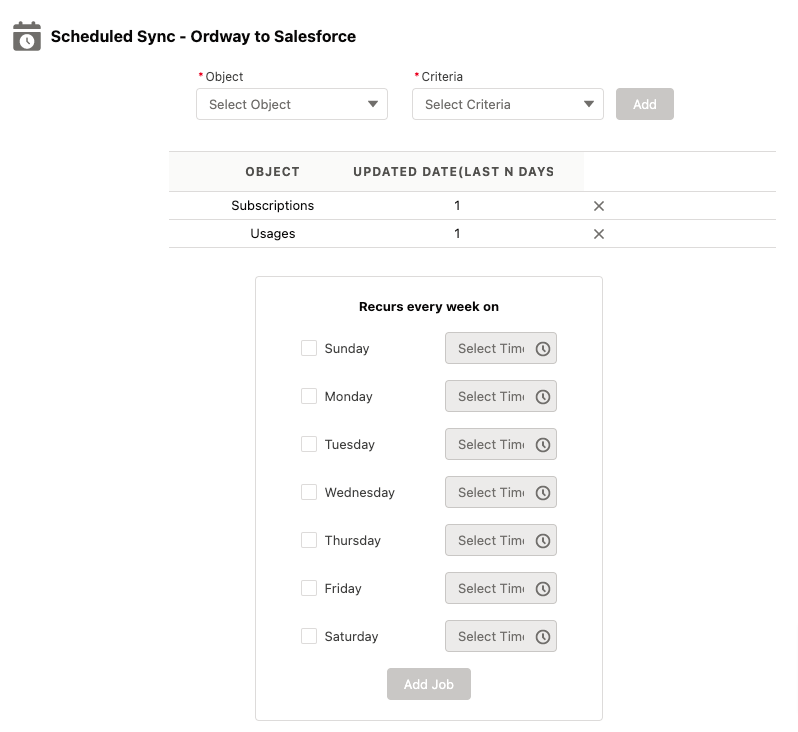Select the Wednesday checkbox
Image resolution: width=798 pixels, height=732 pixels.
click(x=309, y=492)
